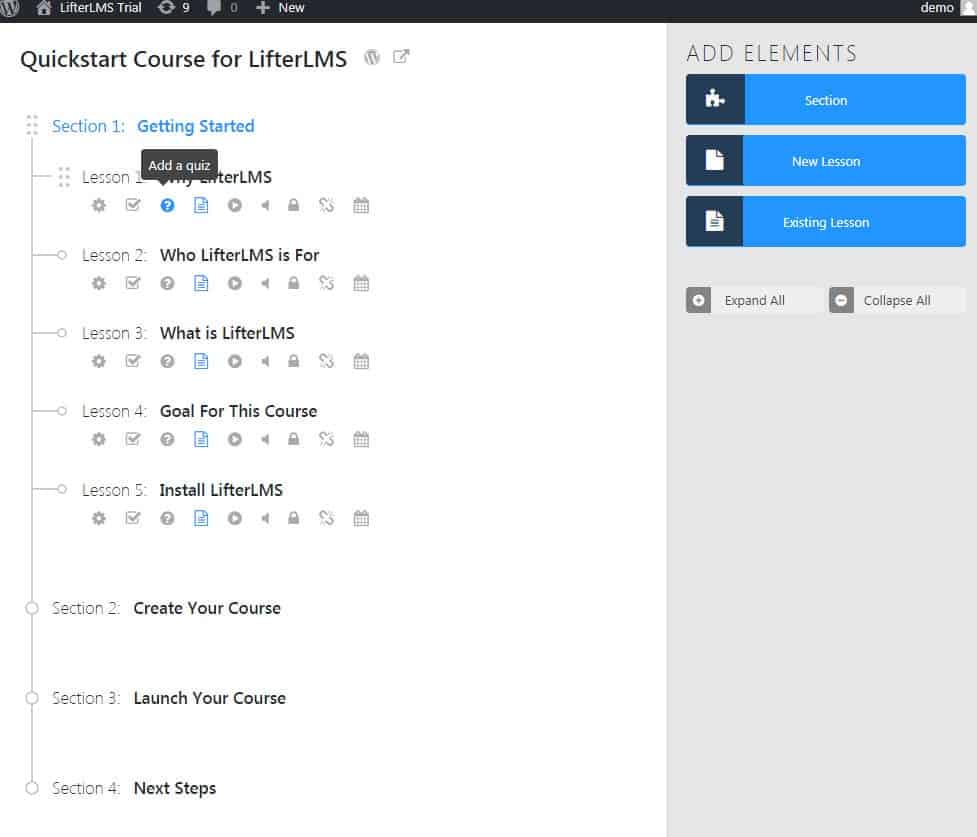977x837 pixels.
Task: Click the lock icon for Goal For This Course
Action: point(293,439)
